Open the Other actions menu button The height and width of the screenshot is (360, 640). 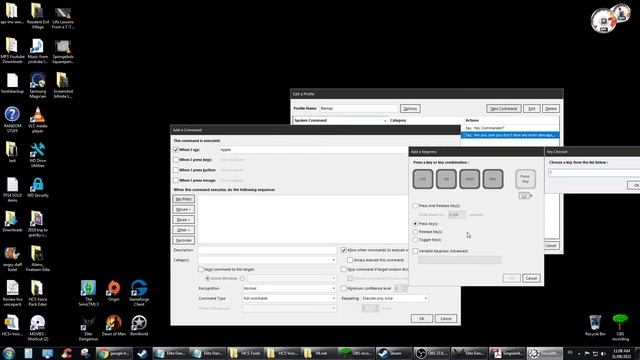pos(183,230)
